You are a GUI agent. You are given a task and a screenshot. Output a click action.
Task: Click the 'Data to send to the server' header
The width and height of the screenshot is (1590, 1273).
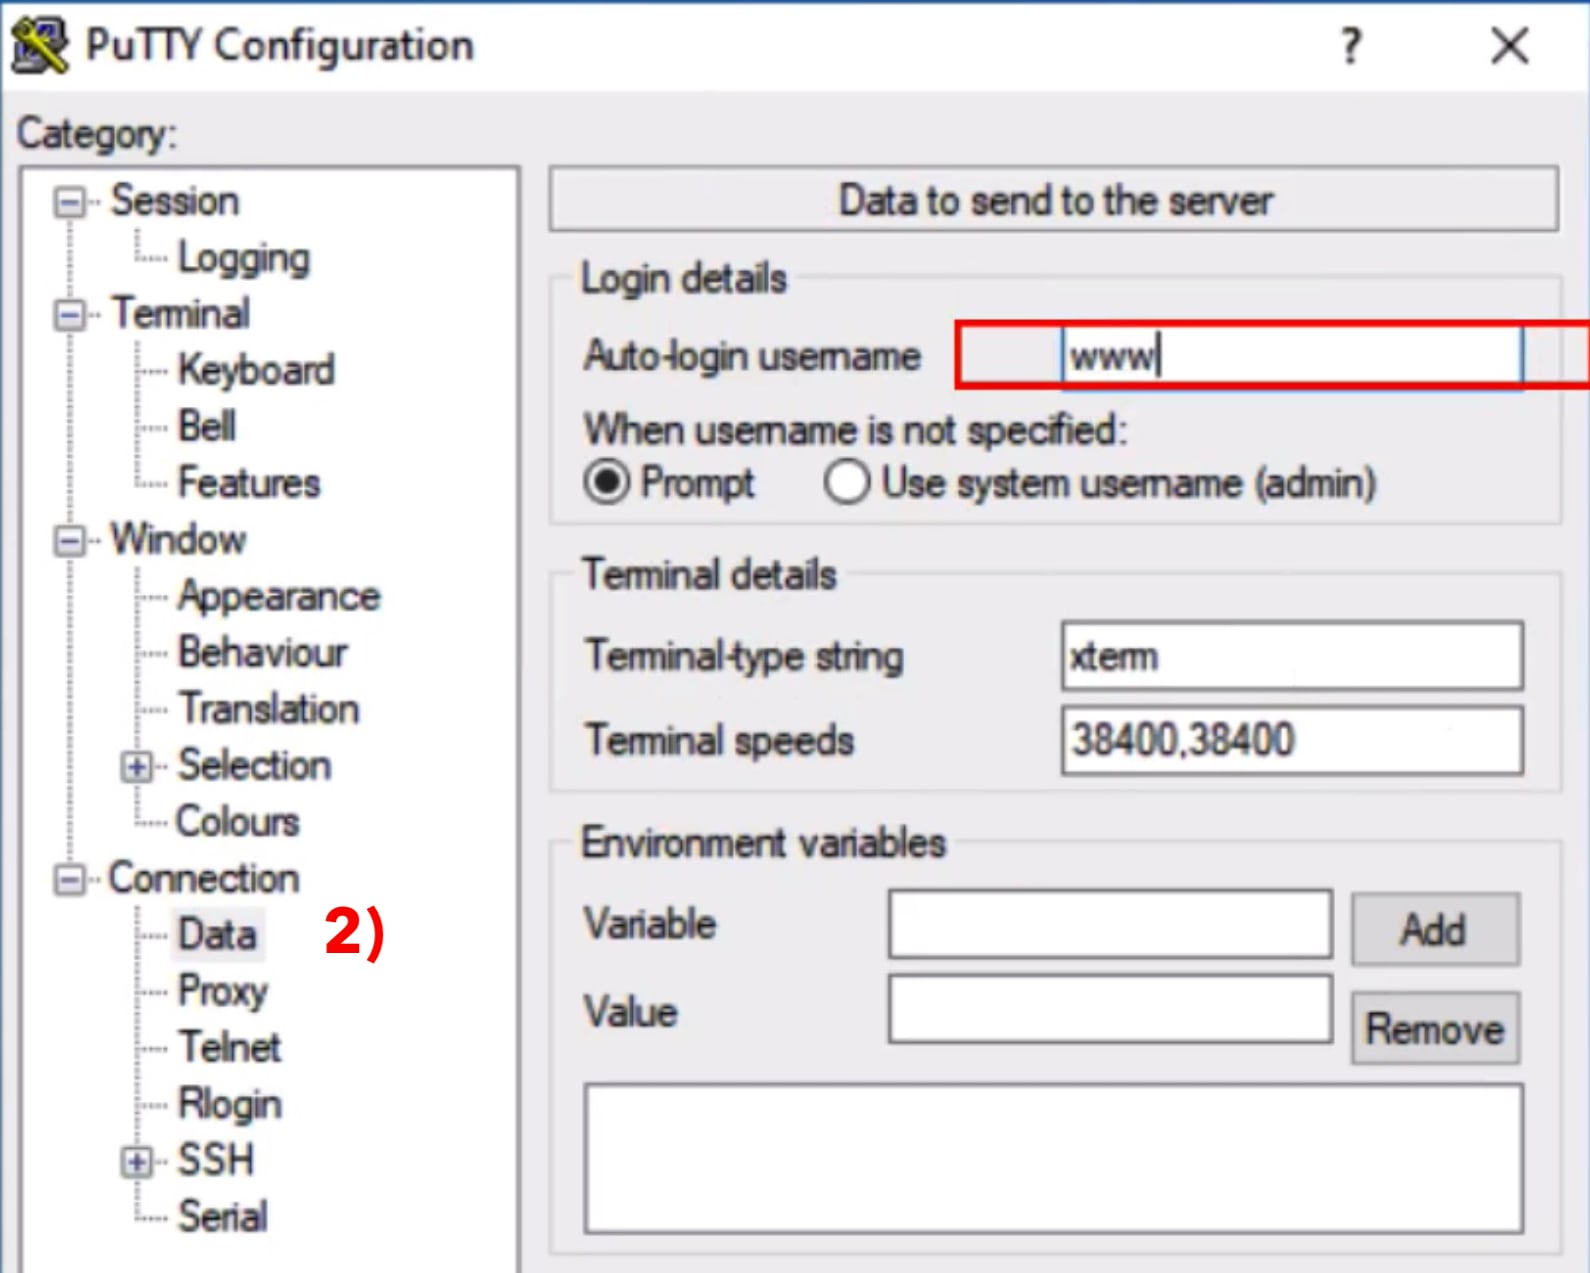point(1054,200)
